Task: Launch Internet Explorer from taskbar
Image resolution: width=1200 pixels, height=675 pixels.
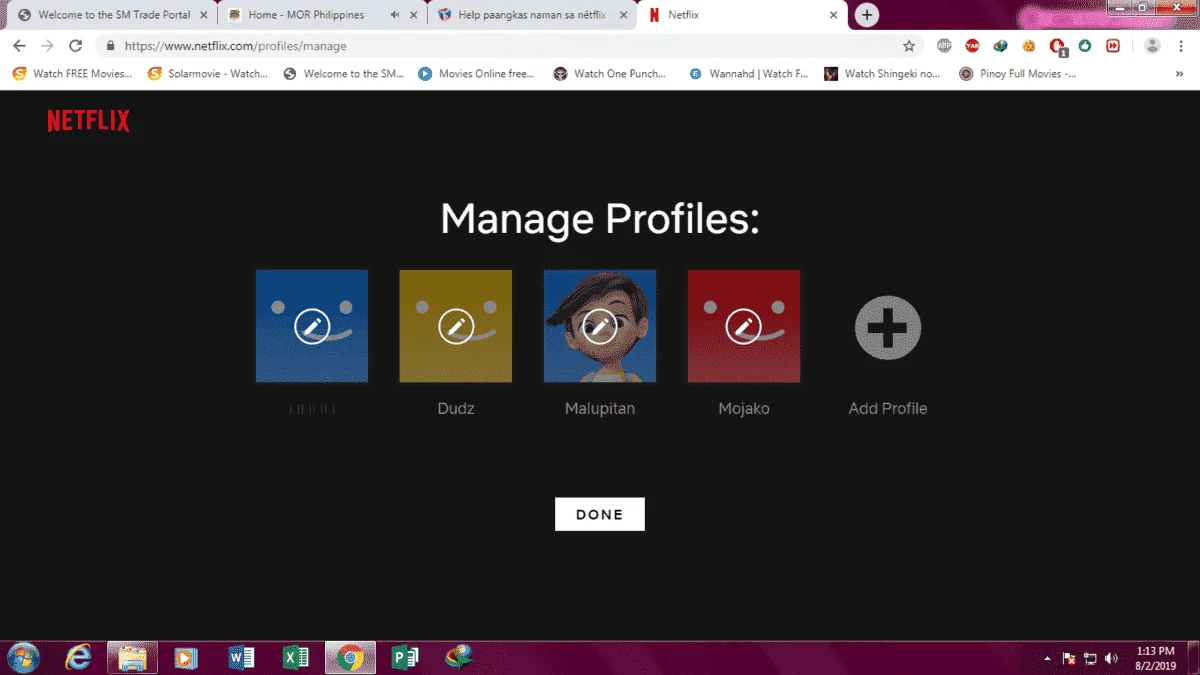Action: tap(78, 657)
